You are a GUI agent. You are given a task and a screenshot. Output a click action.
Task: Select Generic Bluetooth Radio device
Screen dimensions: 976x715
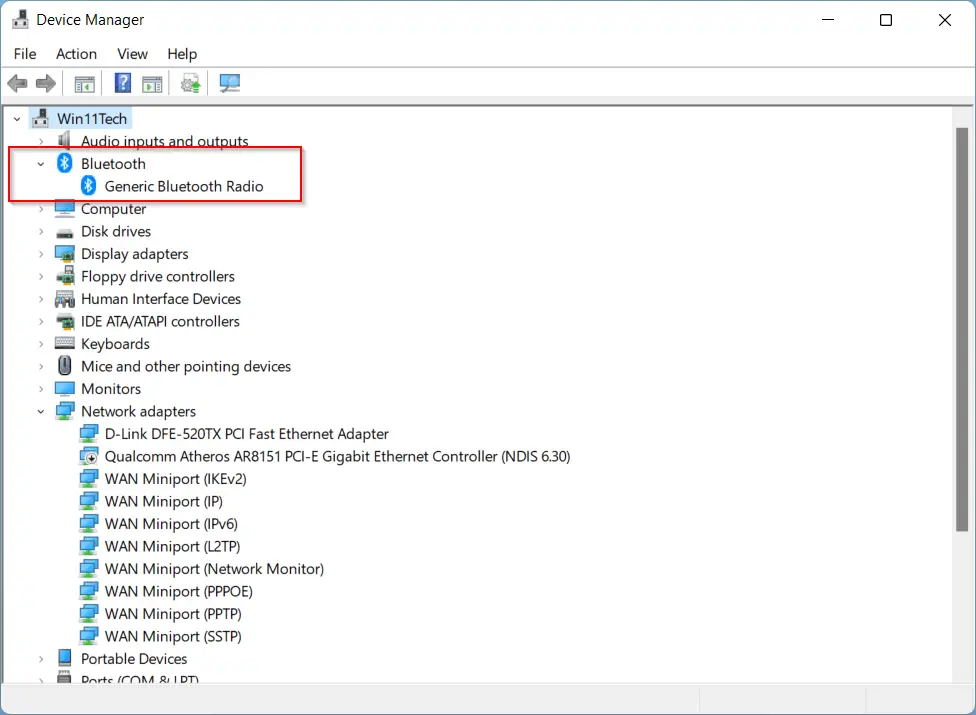pyautogui.click(x=184, y=186)
